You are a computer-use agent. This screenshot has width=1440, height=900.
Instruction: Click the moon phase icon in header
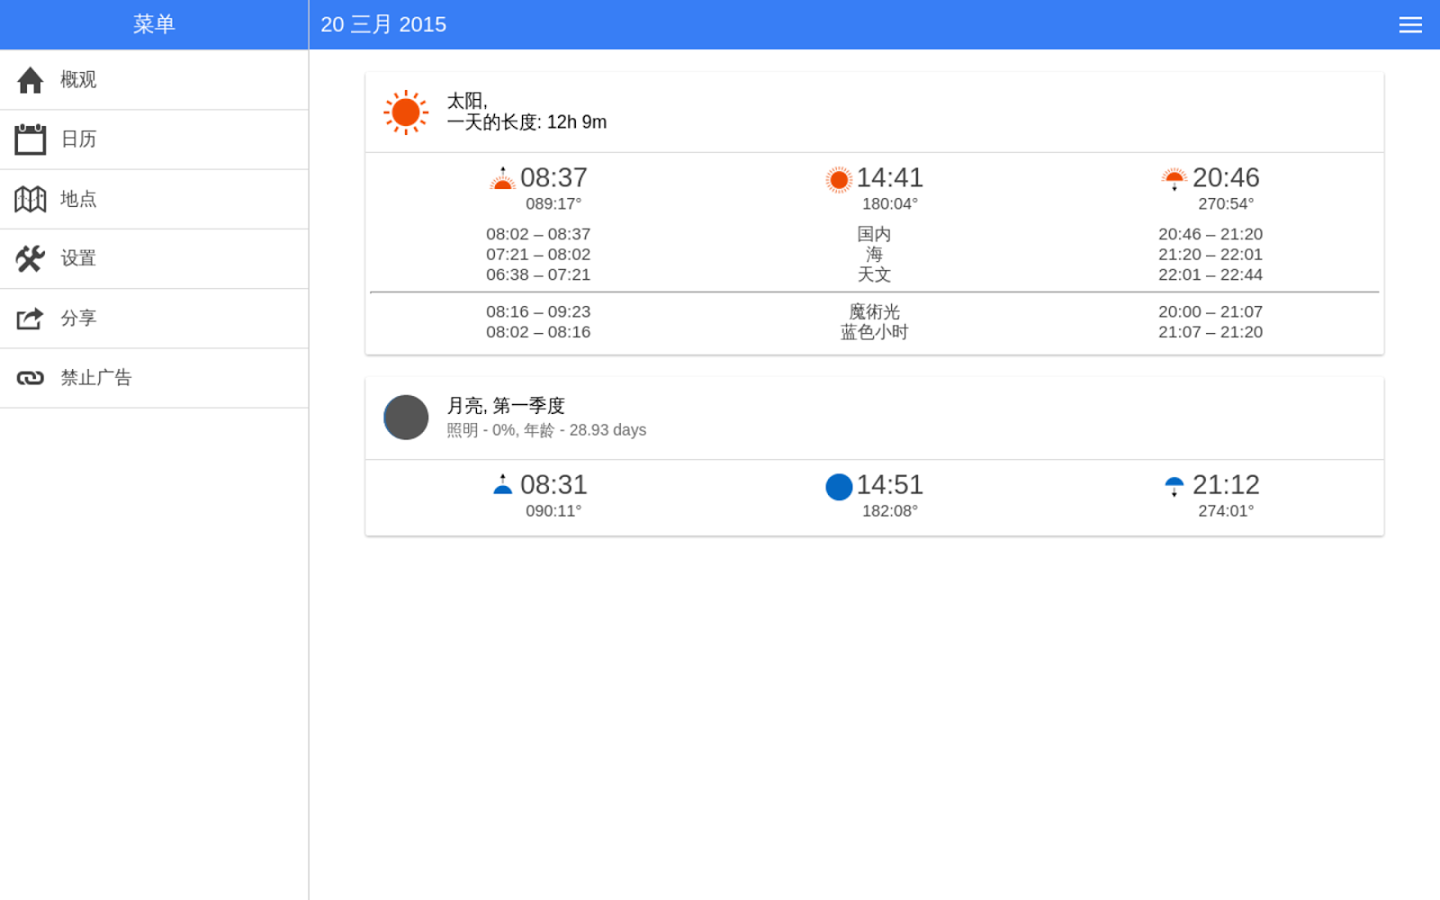406,418
